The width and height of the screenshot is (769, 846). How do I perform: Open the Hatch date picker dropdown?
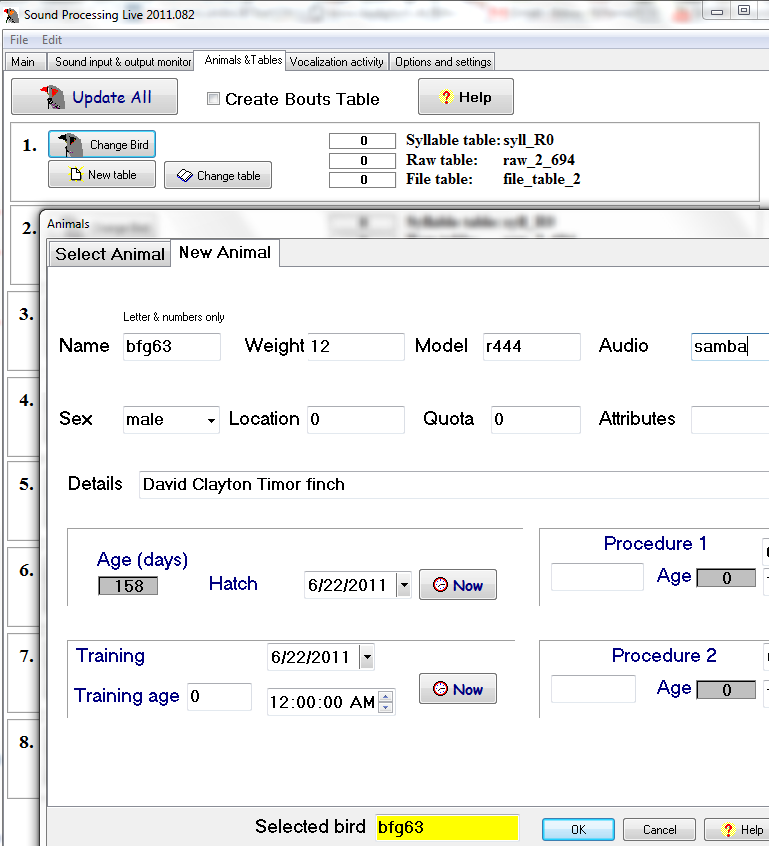[x=403, y=585]
